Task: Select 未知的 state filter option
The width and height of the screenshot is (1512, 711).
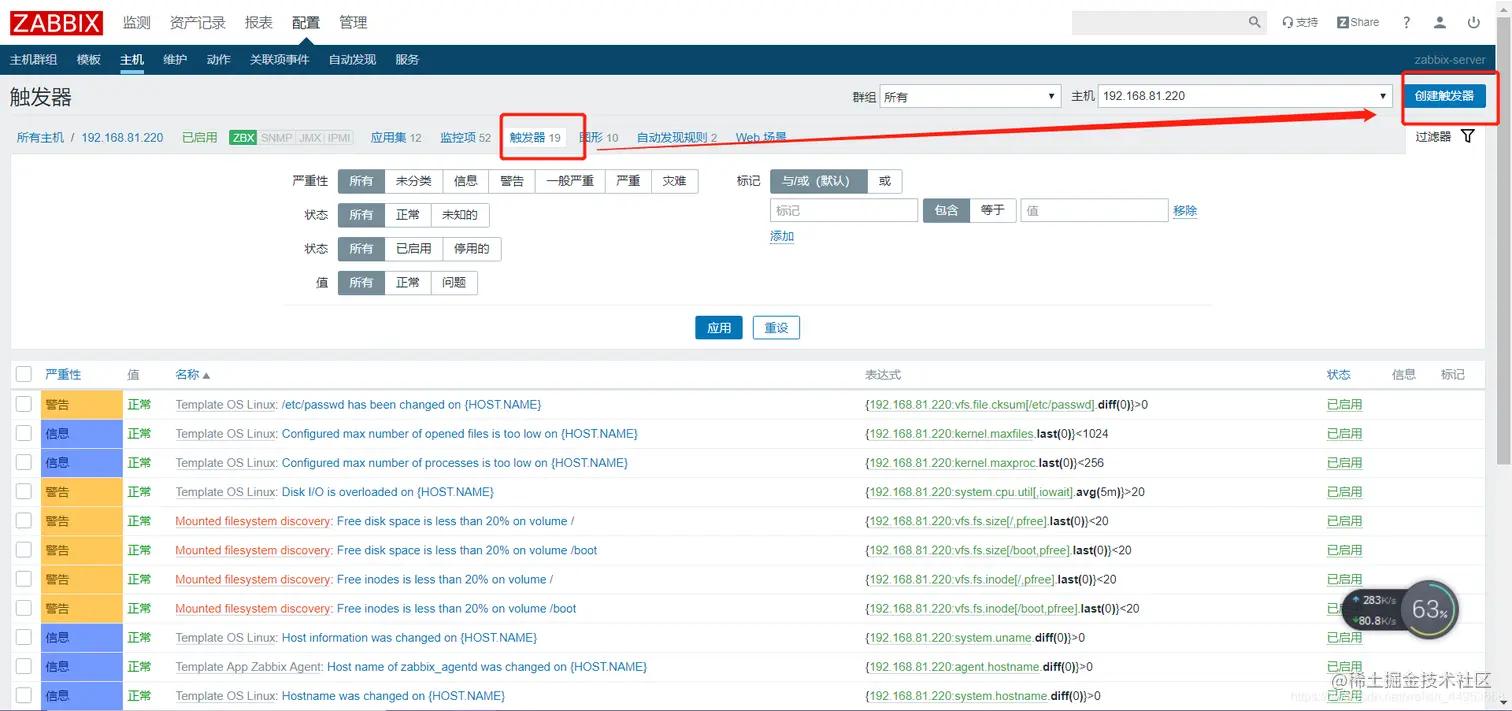Action: click(x=460, y=215)
